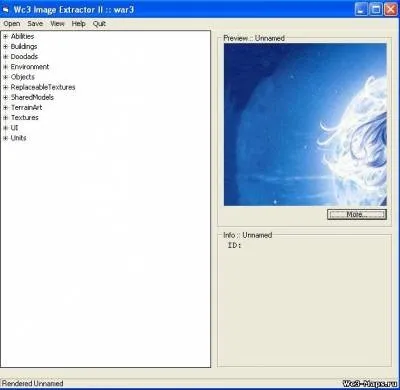Open the Save menu
This screenshot has height=390, width=400.
[35, 24]
